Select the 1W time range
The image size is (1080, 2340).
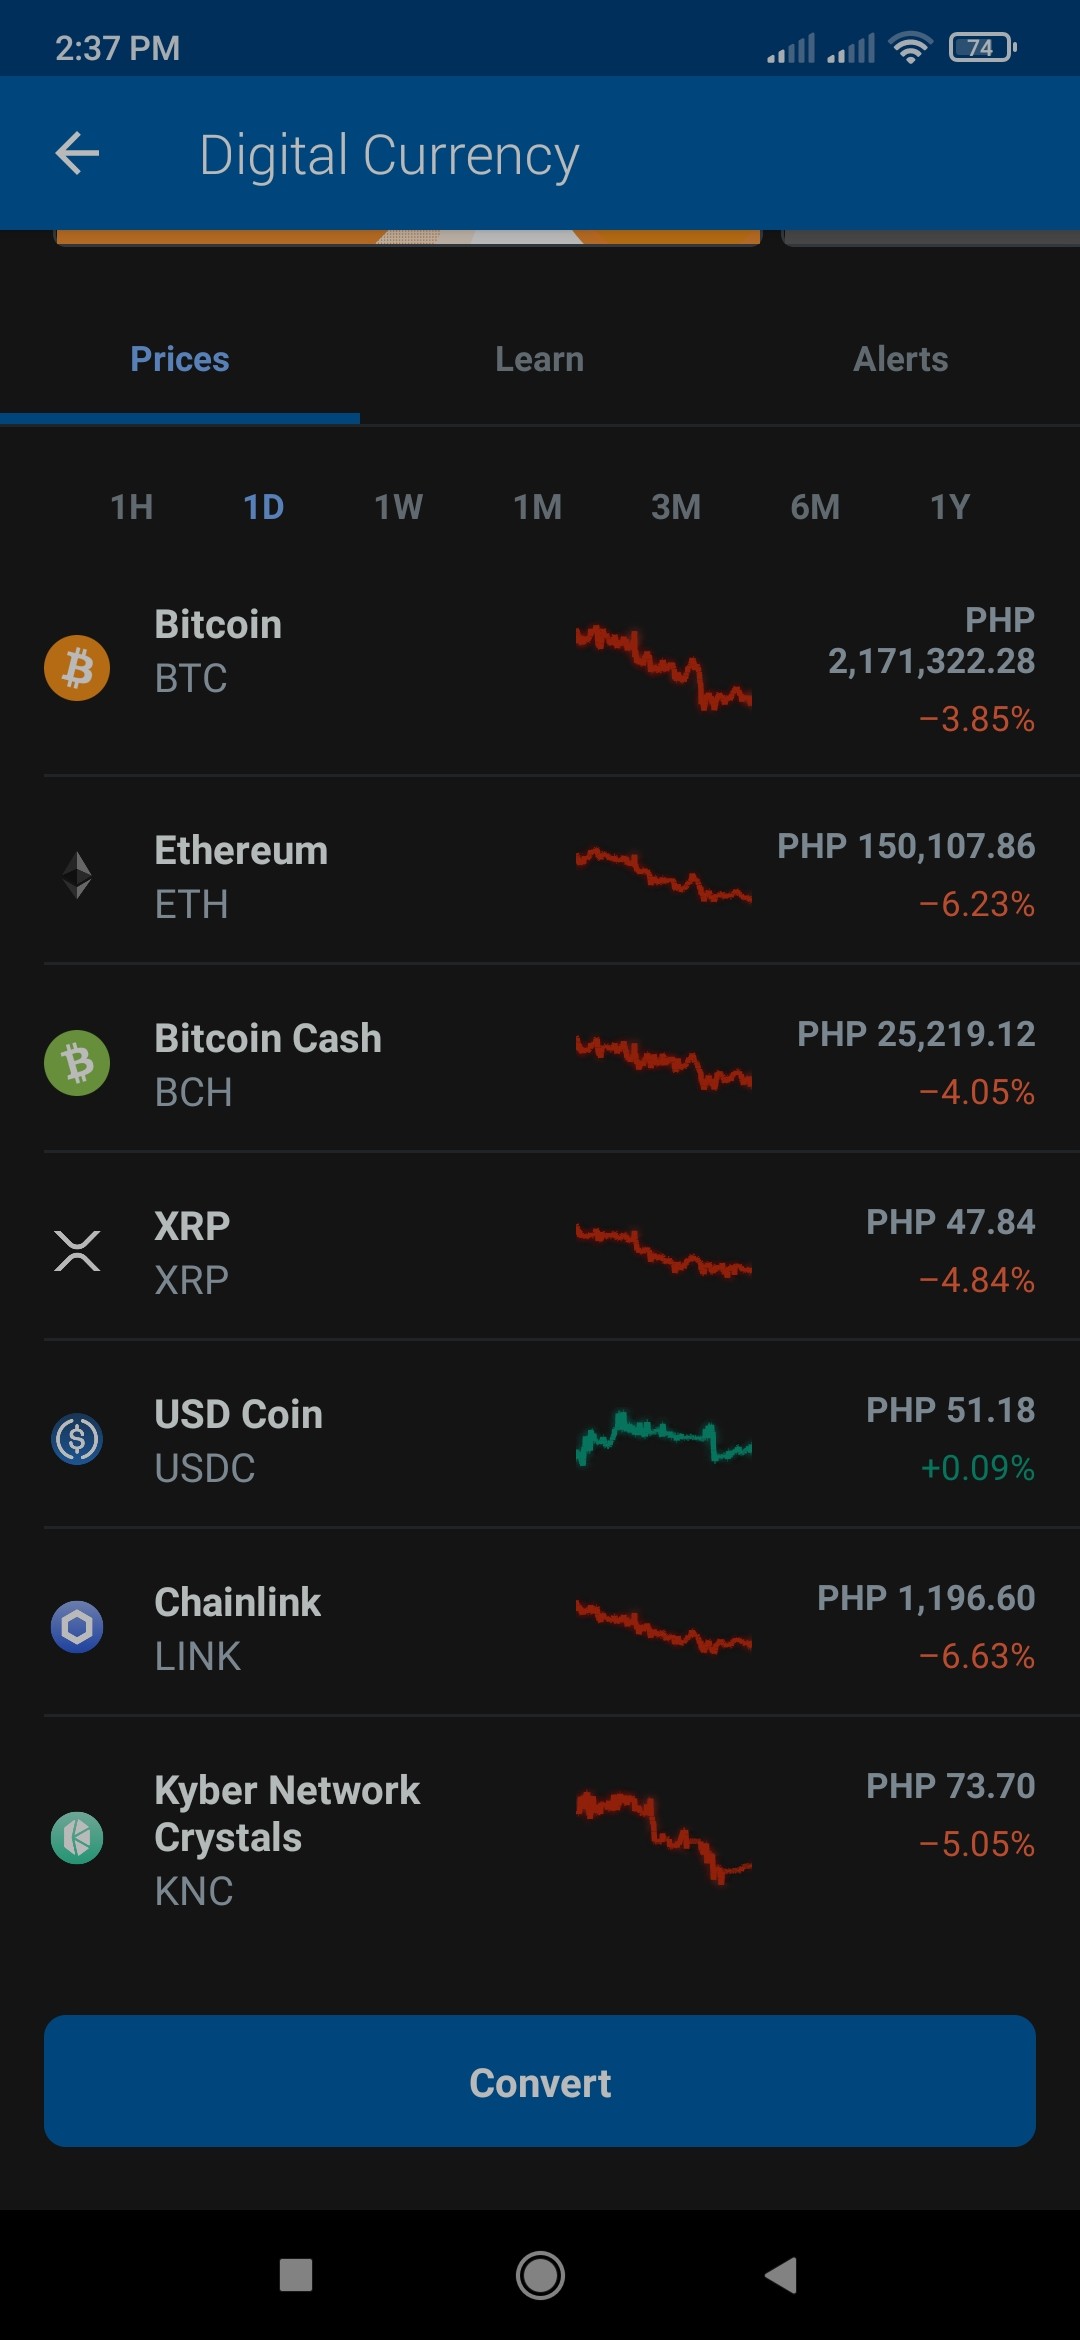(398, 507)
